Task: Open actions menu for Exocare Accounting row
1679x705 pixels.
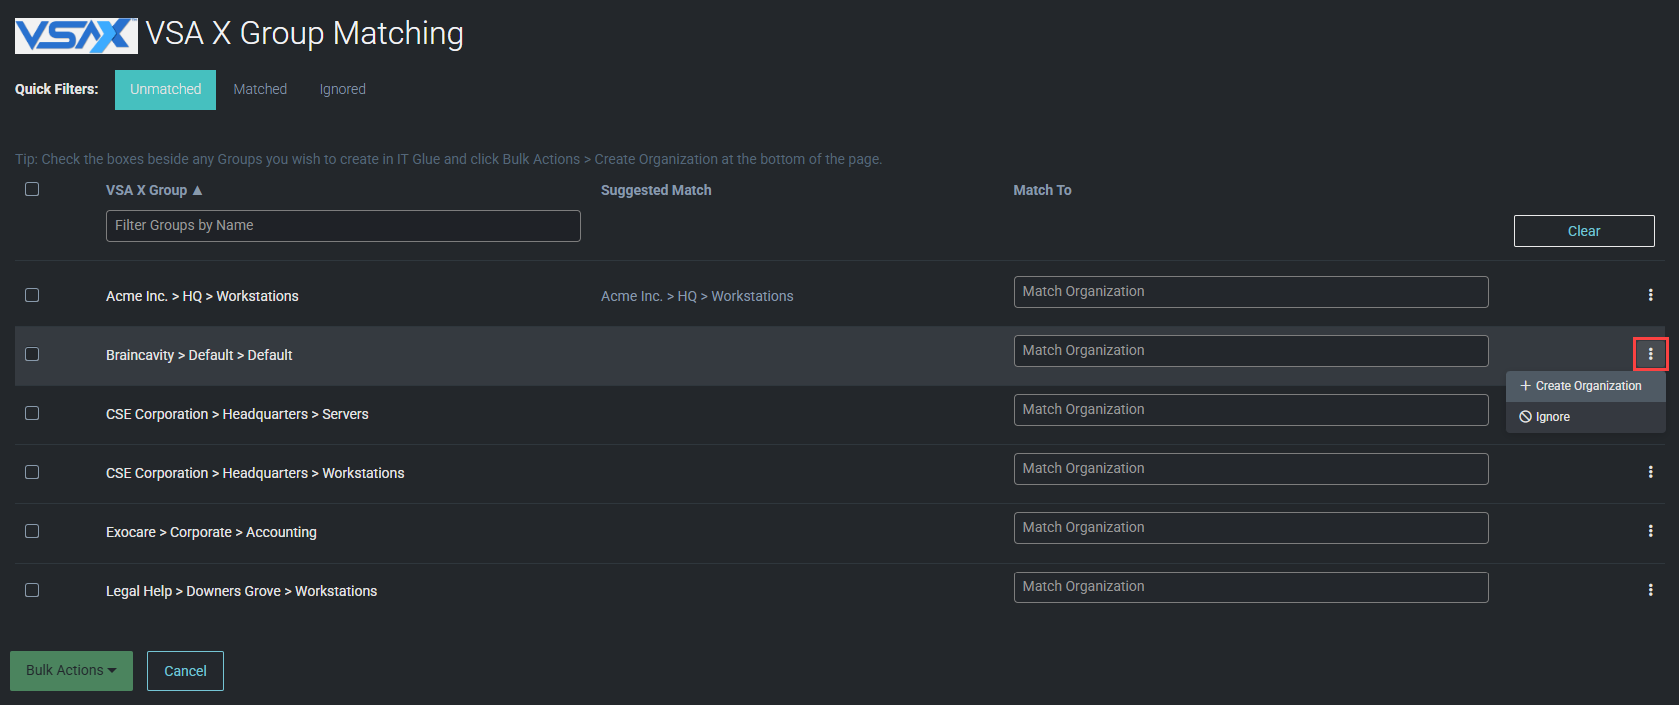Action: coord(1650,531)
